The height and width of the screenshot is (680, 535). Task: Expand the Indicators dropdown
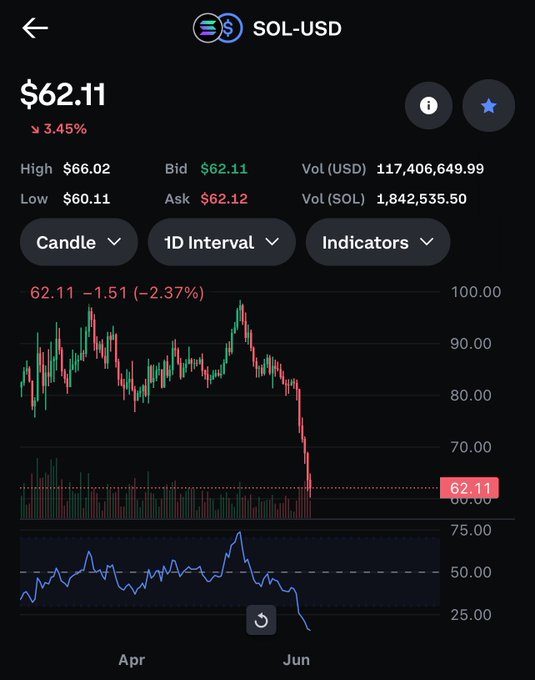pos(378,242)
